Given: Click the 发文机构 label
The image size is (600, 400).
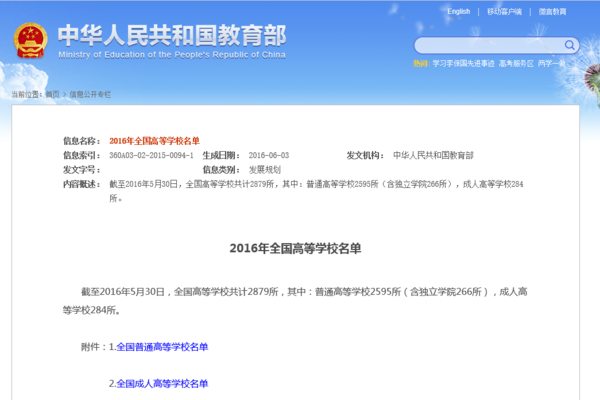Looking at the screenshot, I should 365,155.
